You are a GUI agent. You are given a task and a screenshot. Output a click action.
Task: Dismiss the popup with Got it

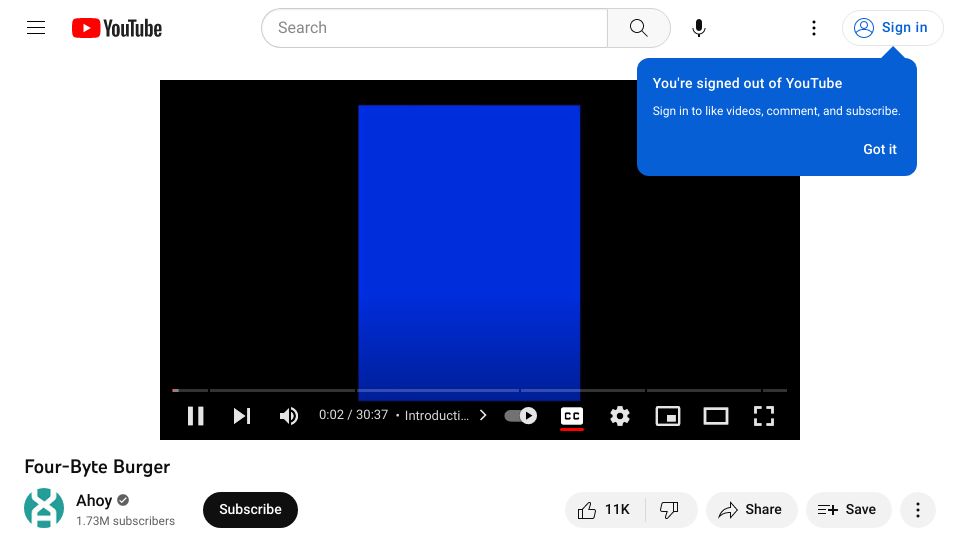[x=879, y=149]
